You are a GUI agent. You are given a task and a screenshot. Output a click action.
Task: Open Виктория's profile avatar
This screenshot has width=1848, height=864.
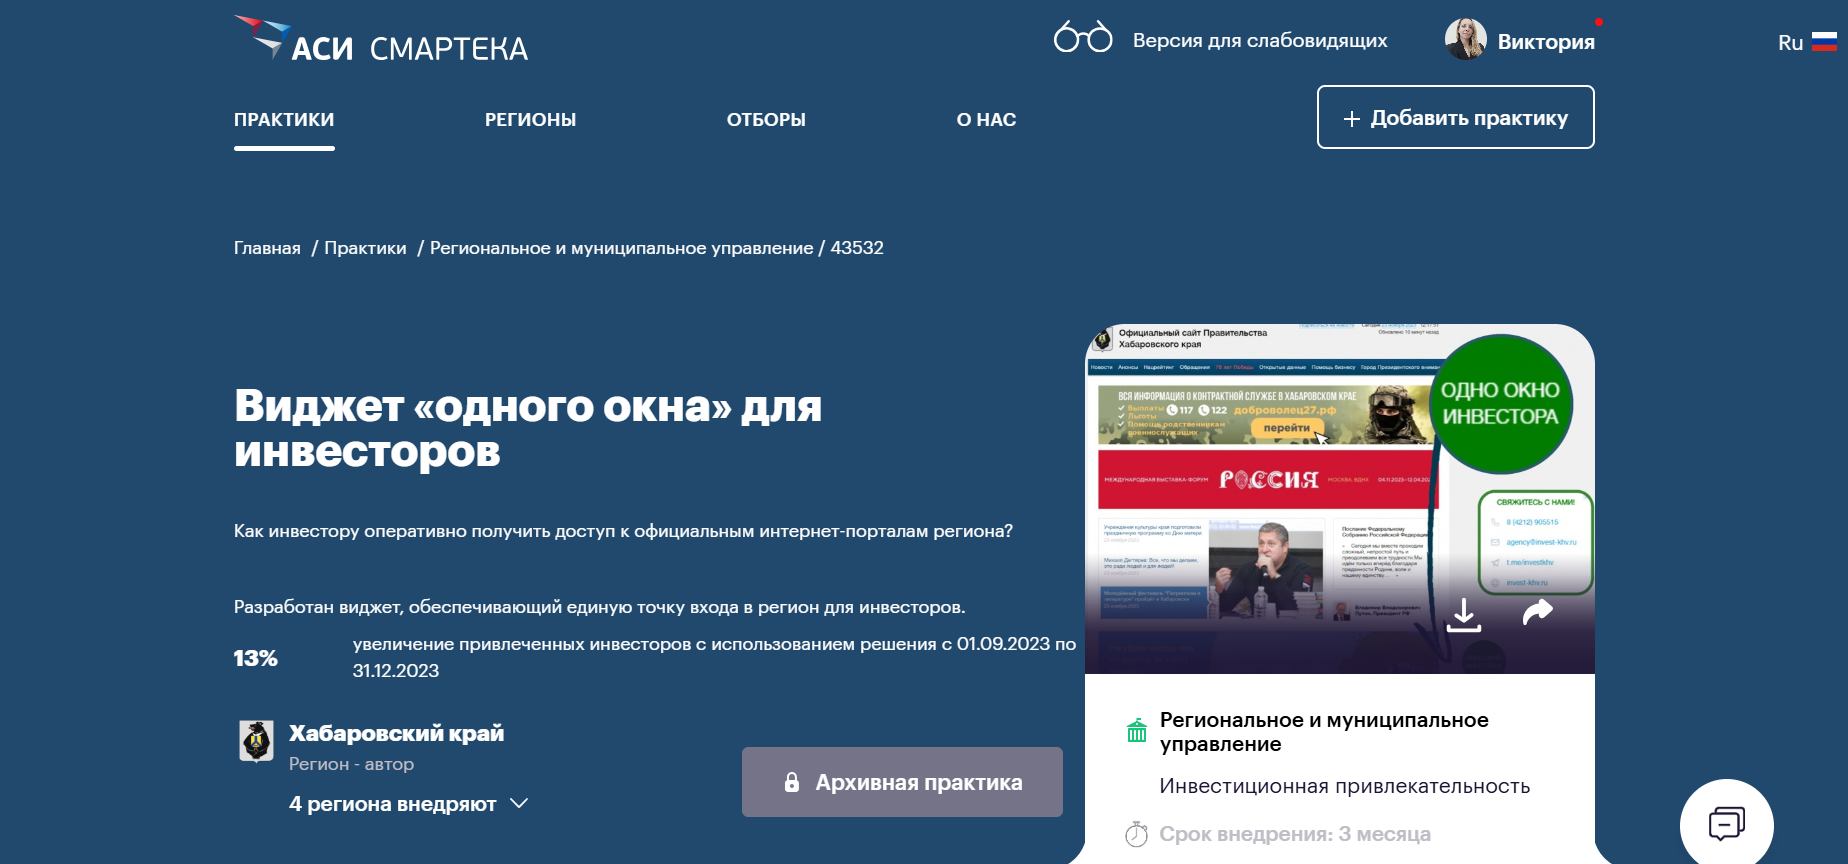point(1465,40)
